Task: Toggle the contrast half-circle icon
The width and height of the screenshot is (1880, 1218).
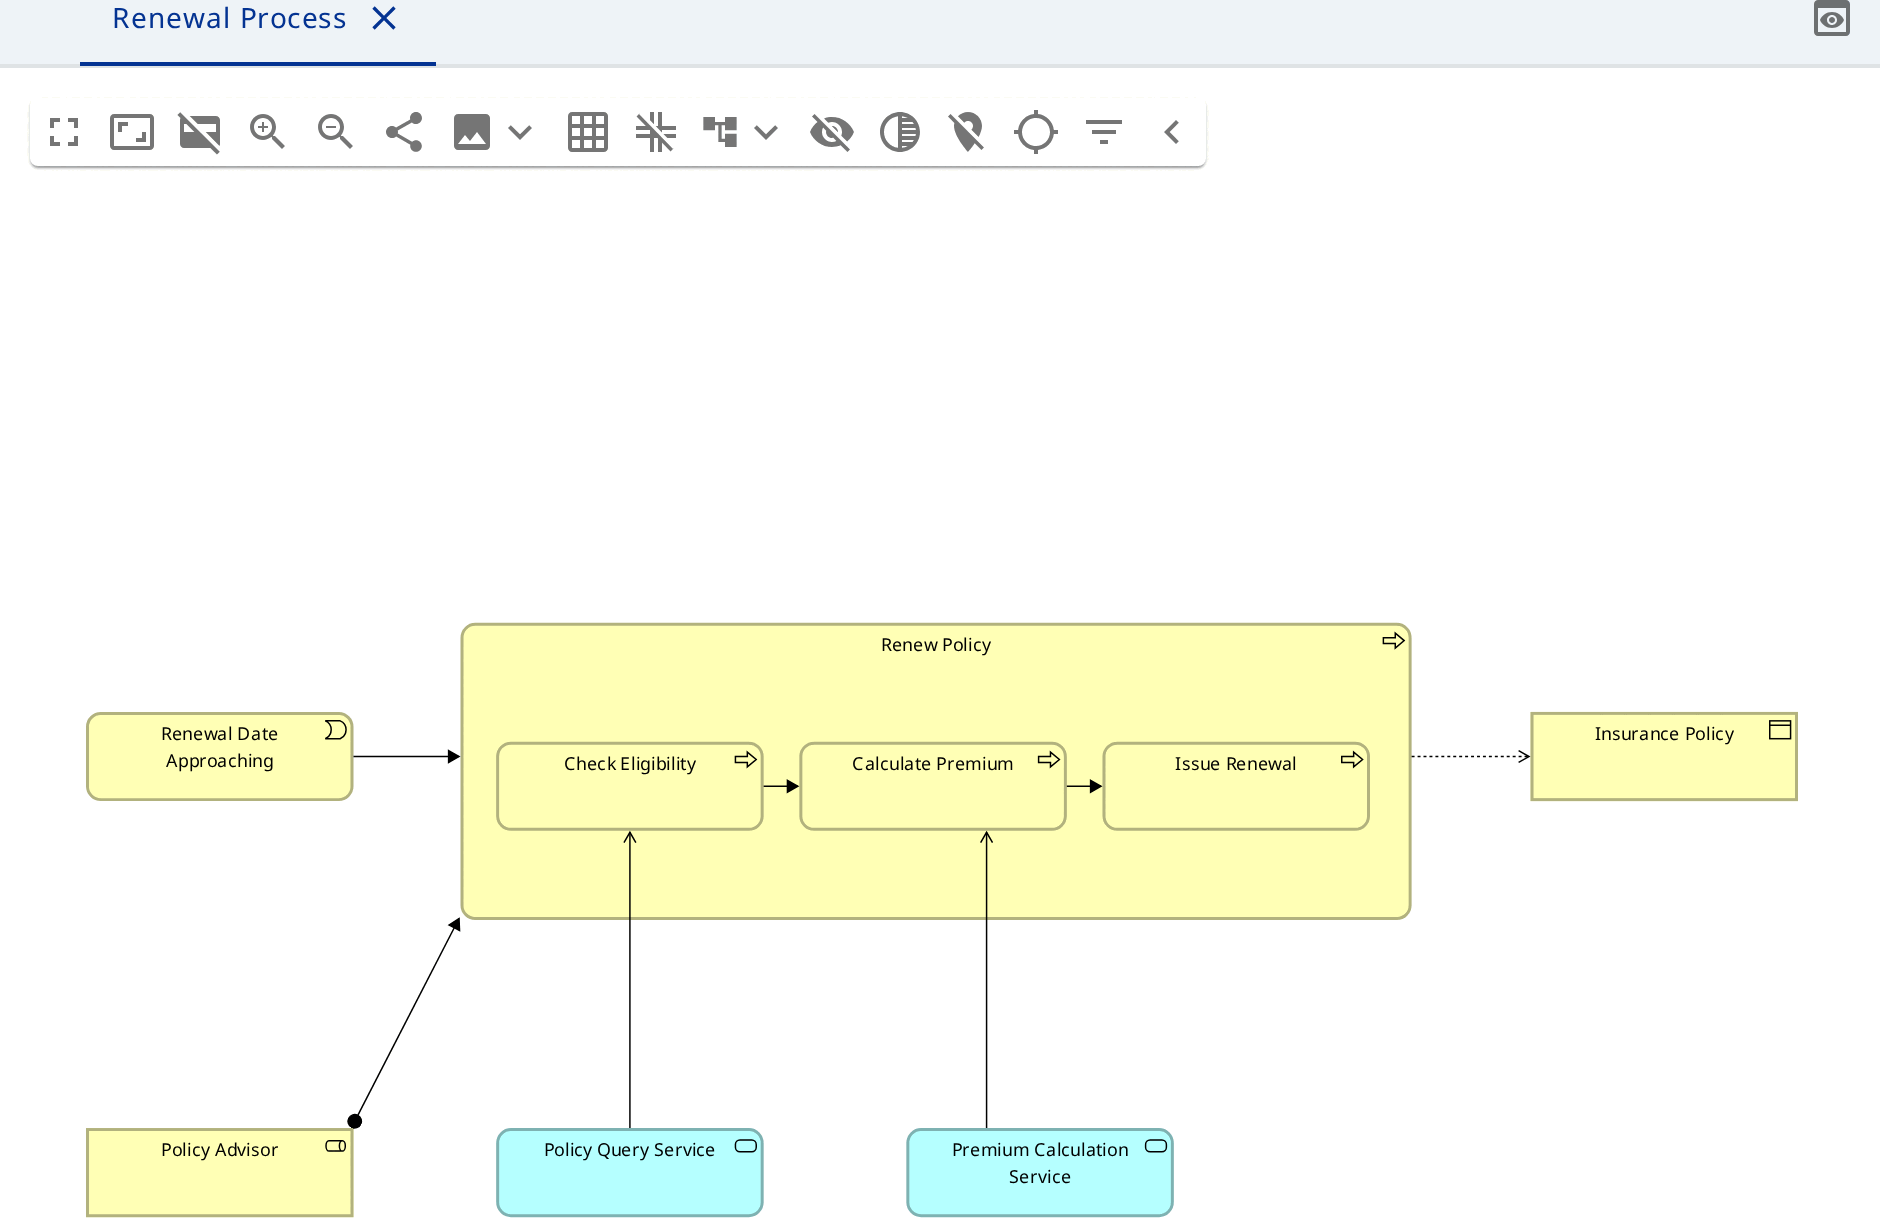Action: [x=900, y=132]
